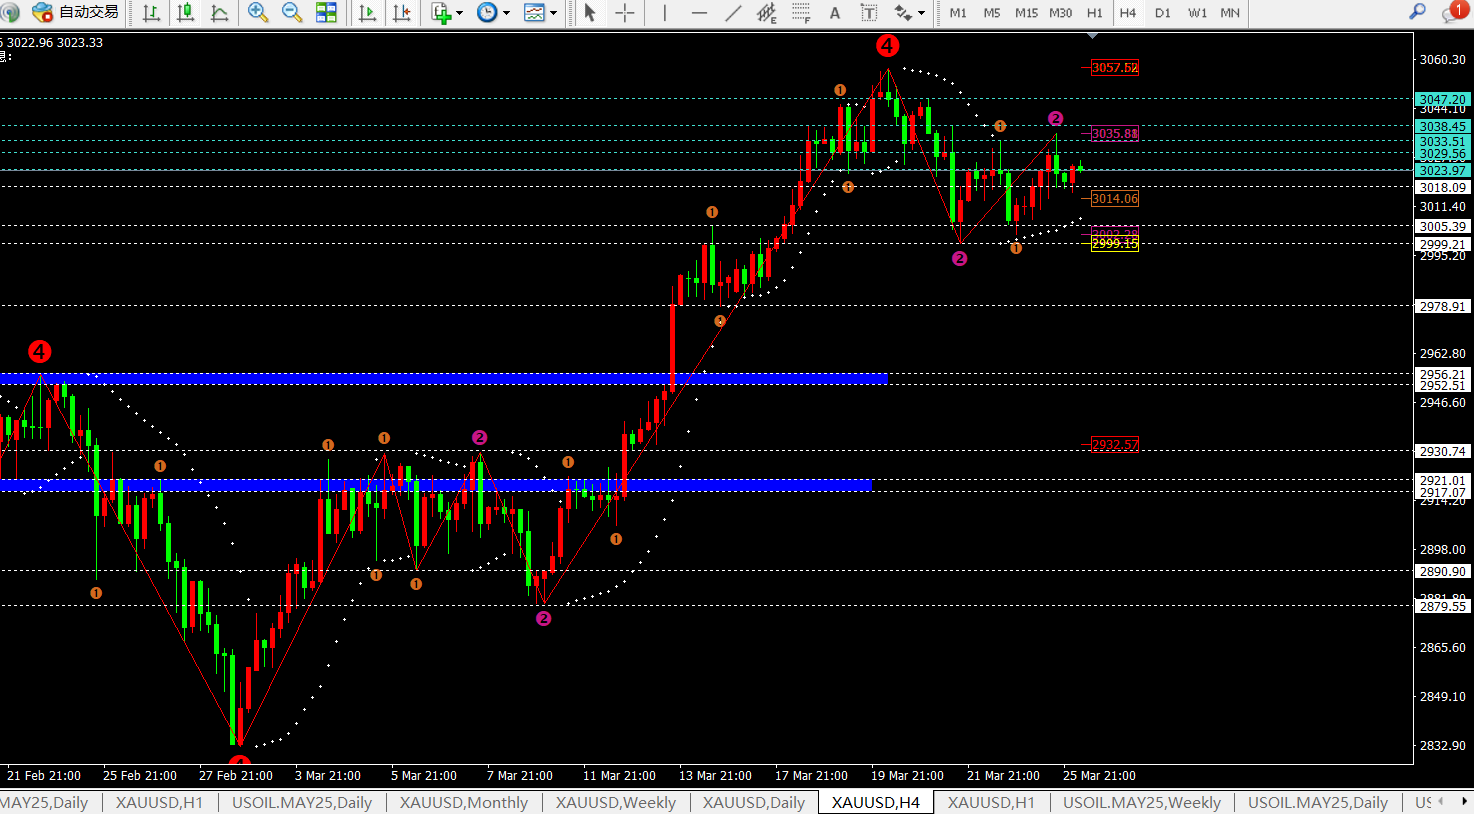Image resolution: width=1474 pixels, height=814 pixels.
Task: Select the upper blue horizontal zone
Action: 443,378
